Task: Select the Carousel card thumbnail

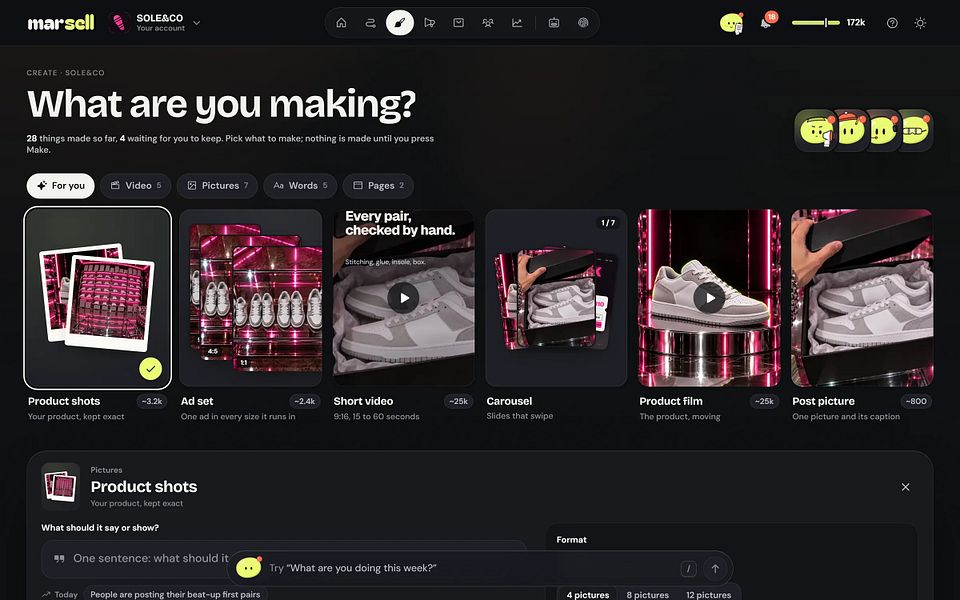Action: click(557, 298)
